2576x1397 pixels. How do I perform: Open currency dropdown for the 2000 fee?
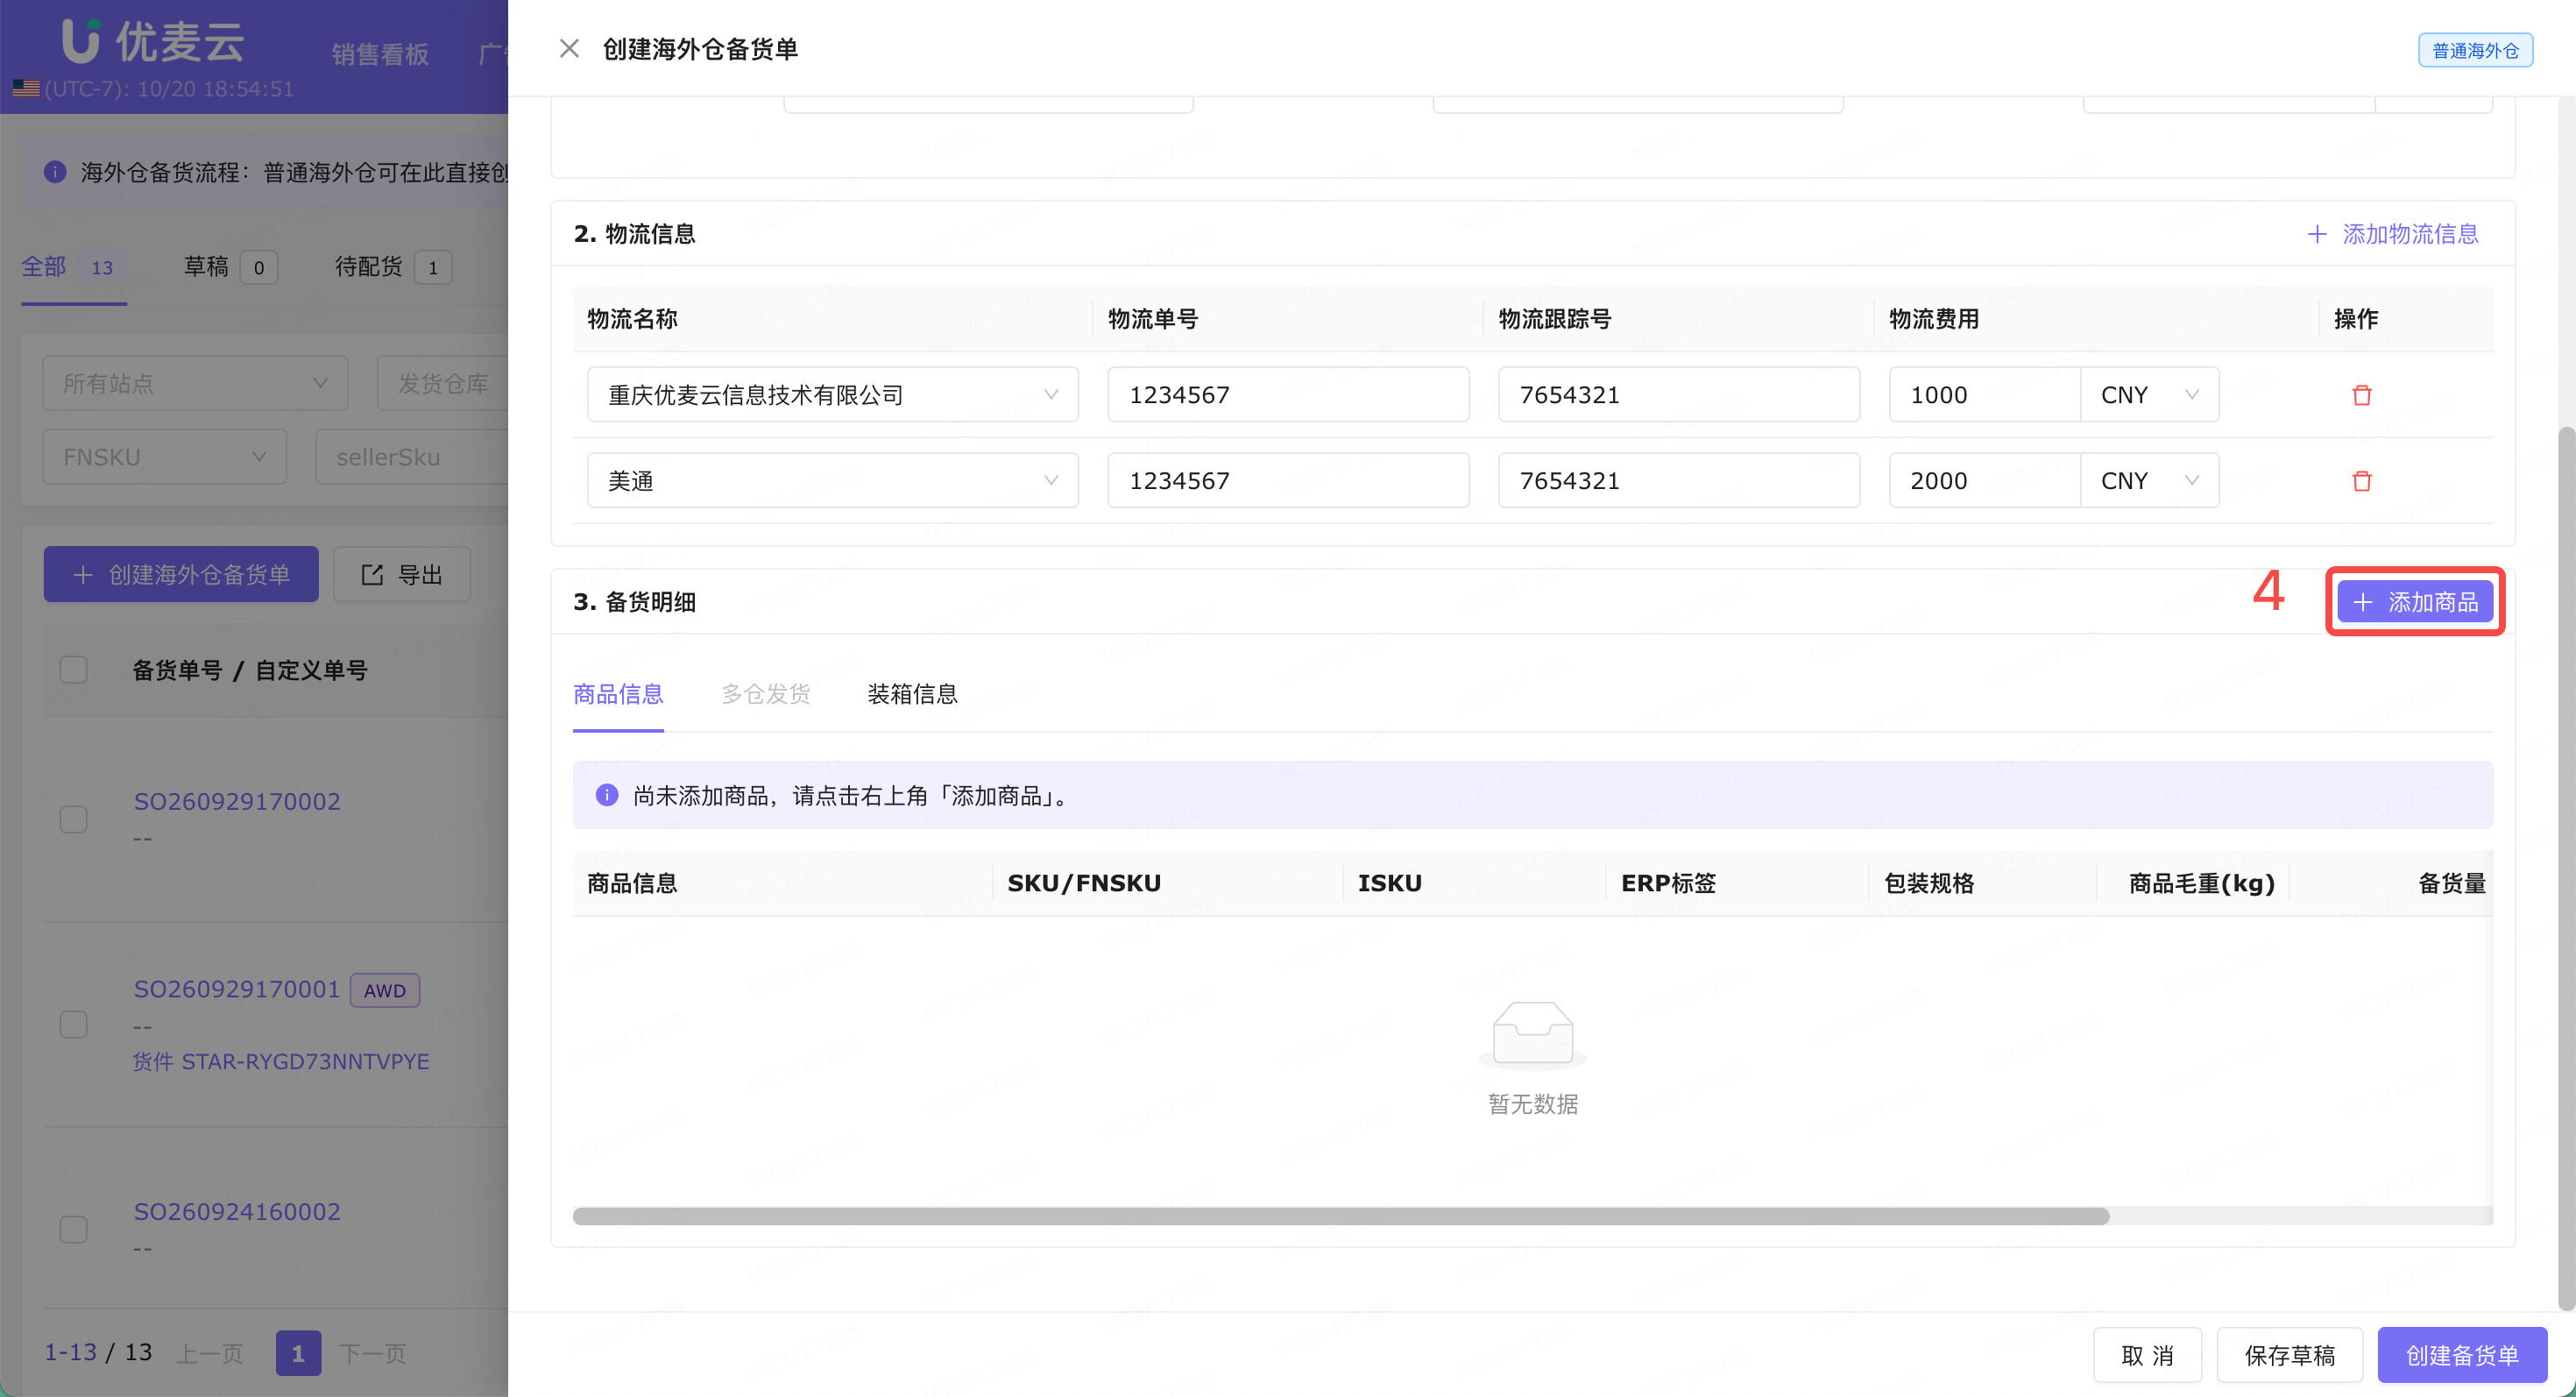point(2149,481)
